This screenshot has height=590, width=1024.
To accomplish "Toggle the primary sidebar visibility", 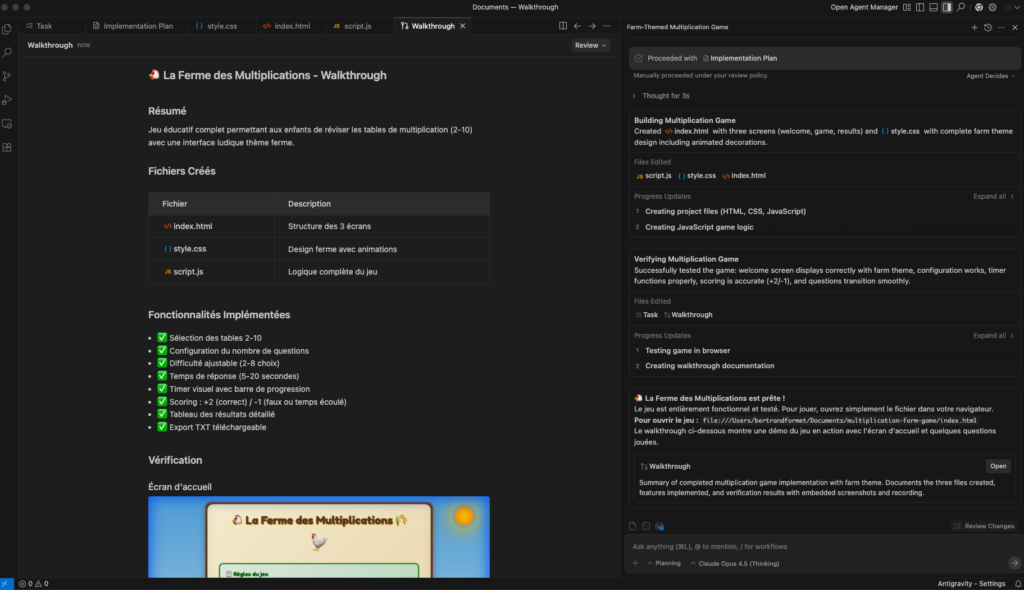I will coord(918,7).
